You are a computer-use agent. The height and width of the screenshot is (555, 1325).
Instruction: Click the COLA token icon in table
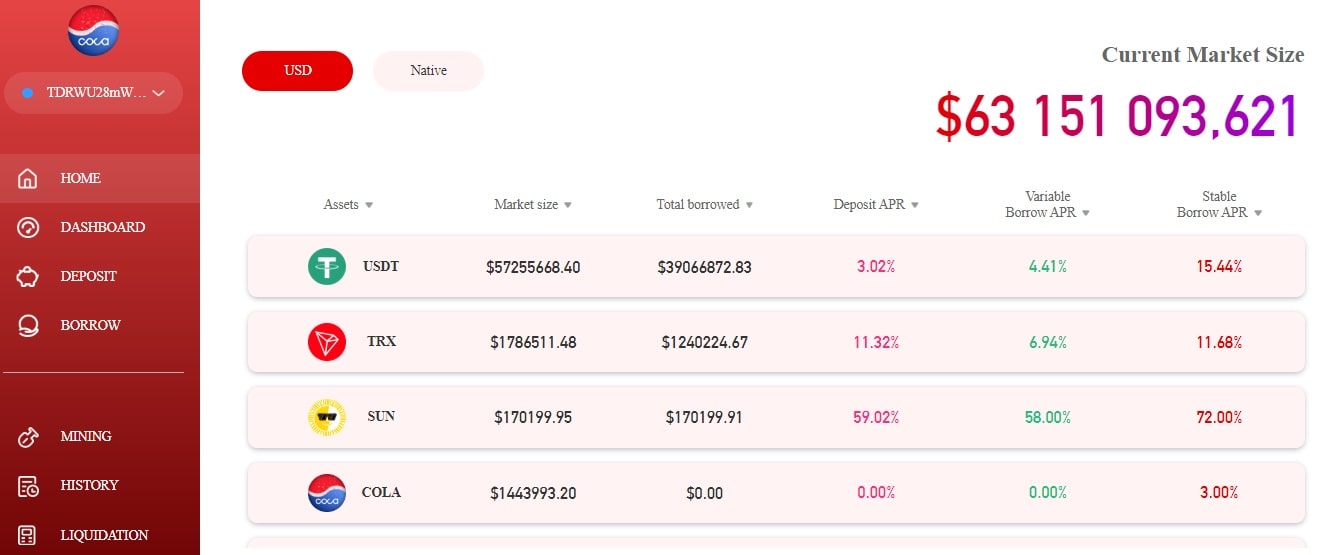[x=327, y=493]
